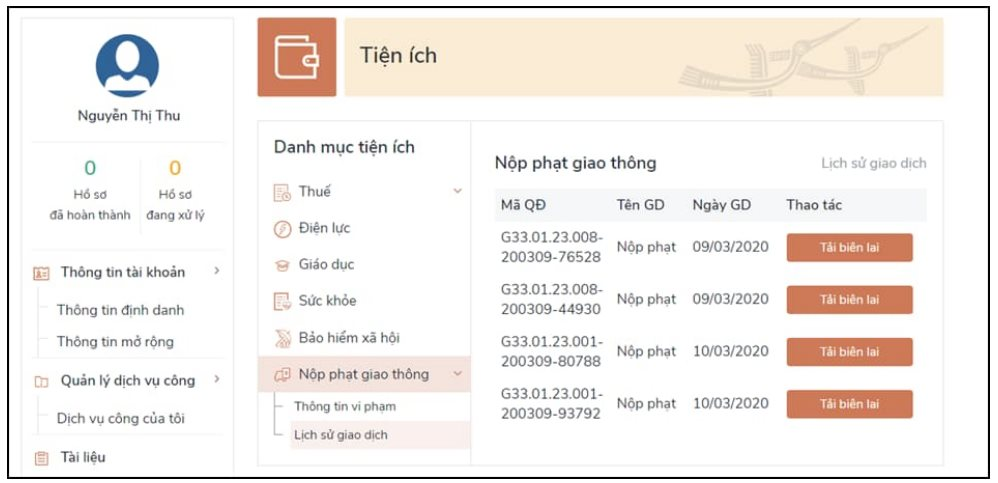Click the Tài liệu clipboard icon
The image size is (998, 483).
click(41, 458)
